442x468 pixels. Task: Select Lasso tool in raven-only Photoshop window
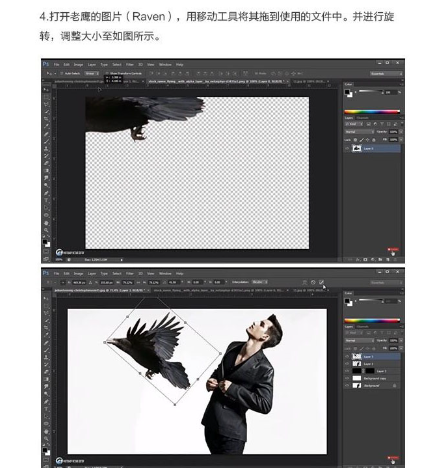(x=46, y=104)
